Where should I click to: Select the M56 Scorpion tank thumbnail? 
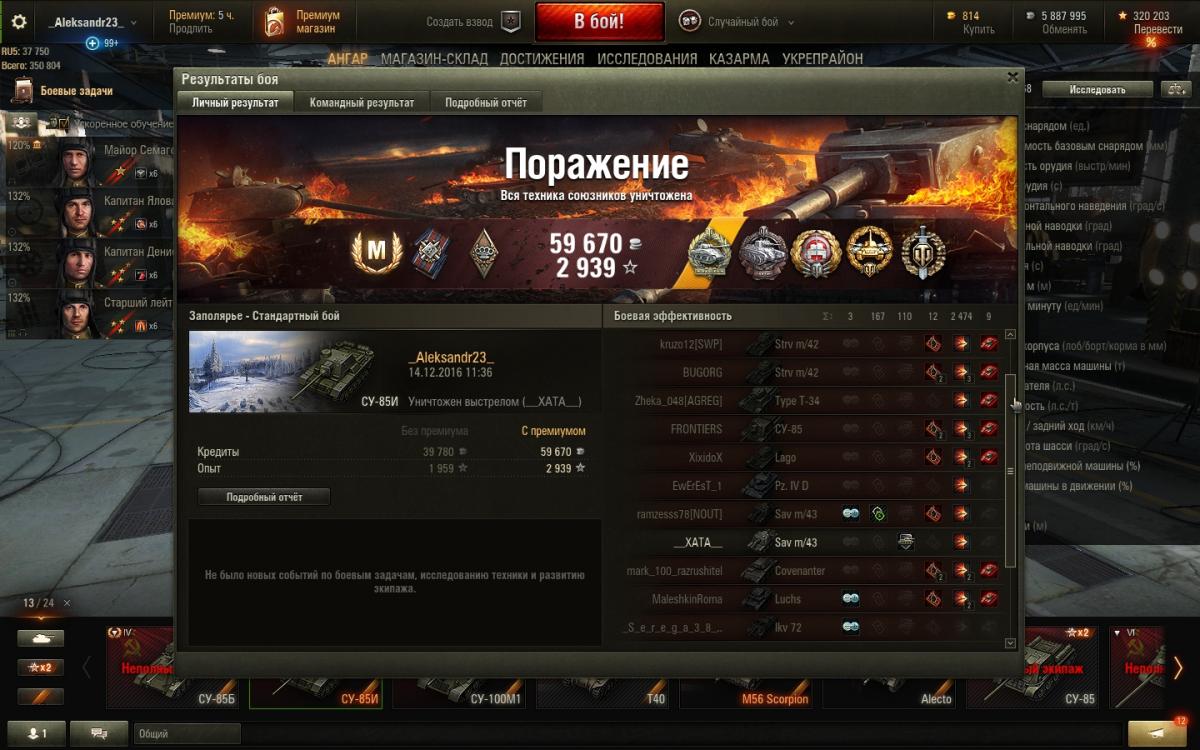coord(750,667)
